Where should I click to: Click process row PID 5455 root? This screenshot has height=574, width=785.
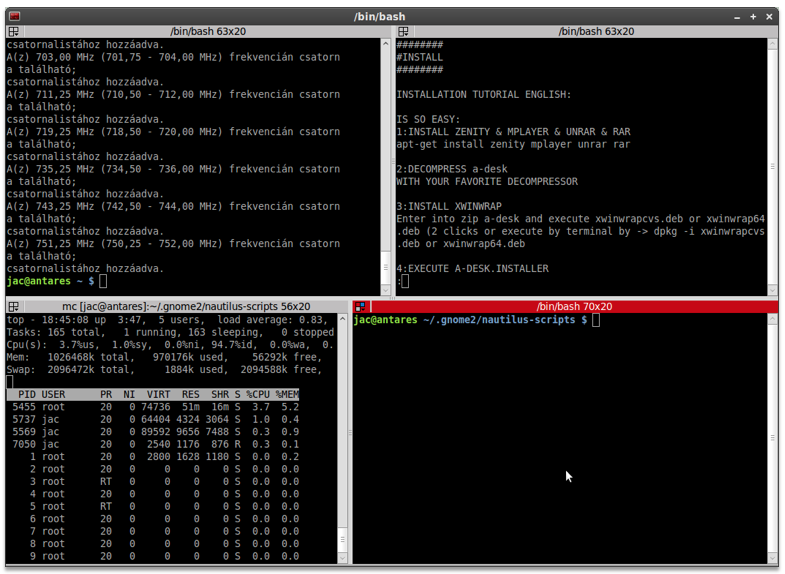[155, 407]
